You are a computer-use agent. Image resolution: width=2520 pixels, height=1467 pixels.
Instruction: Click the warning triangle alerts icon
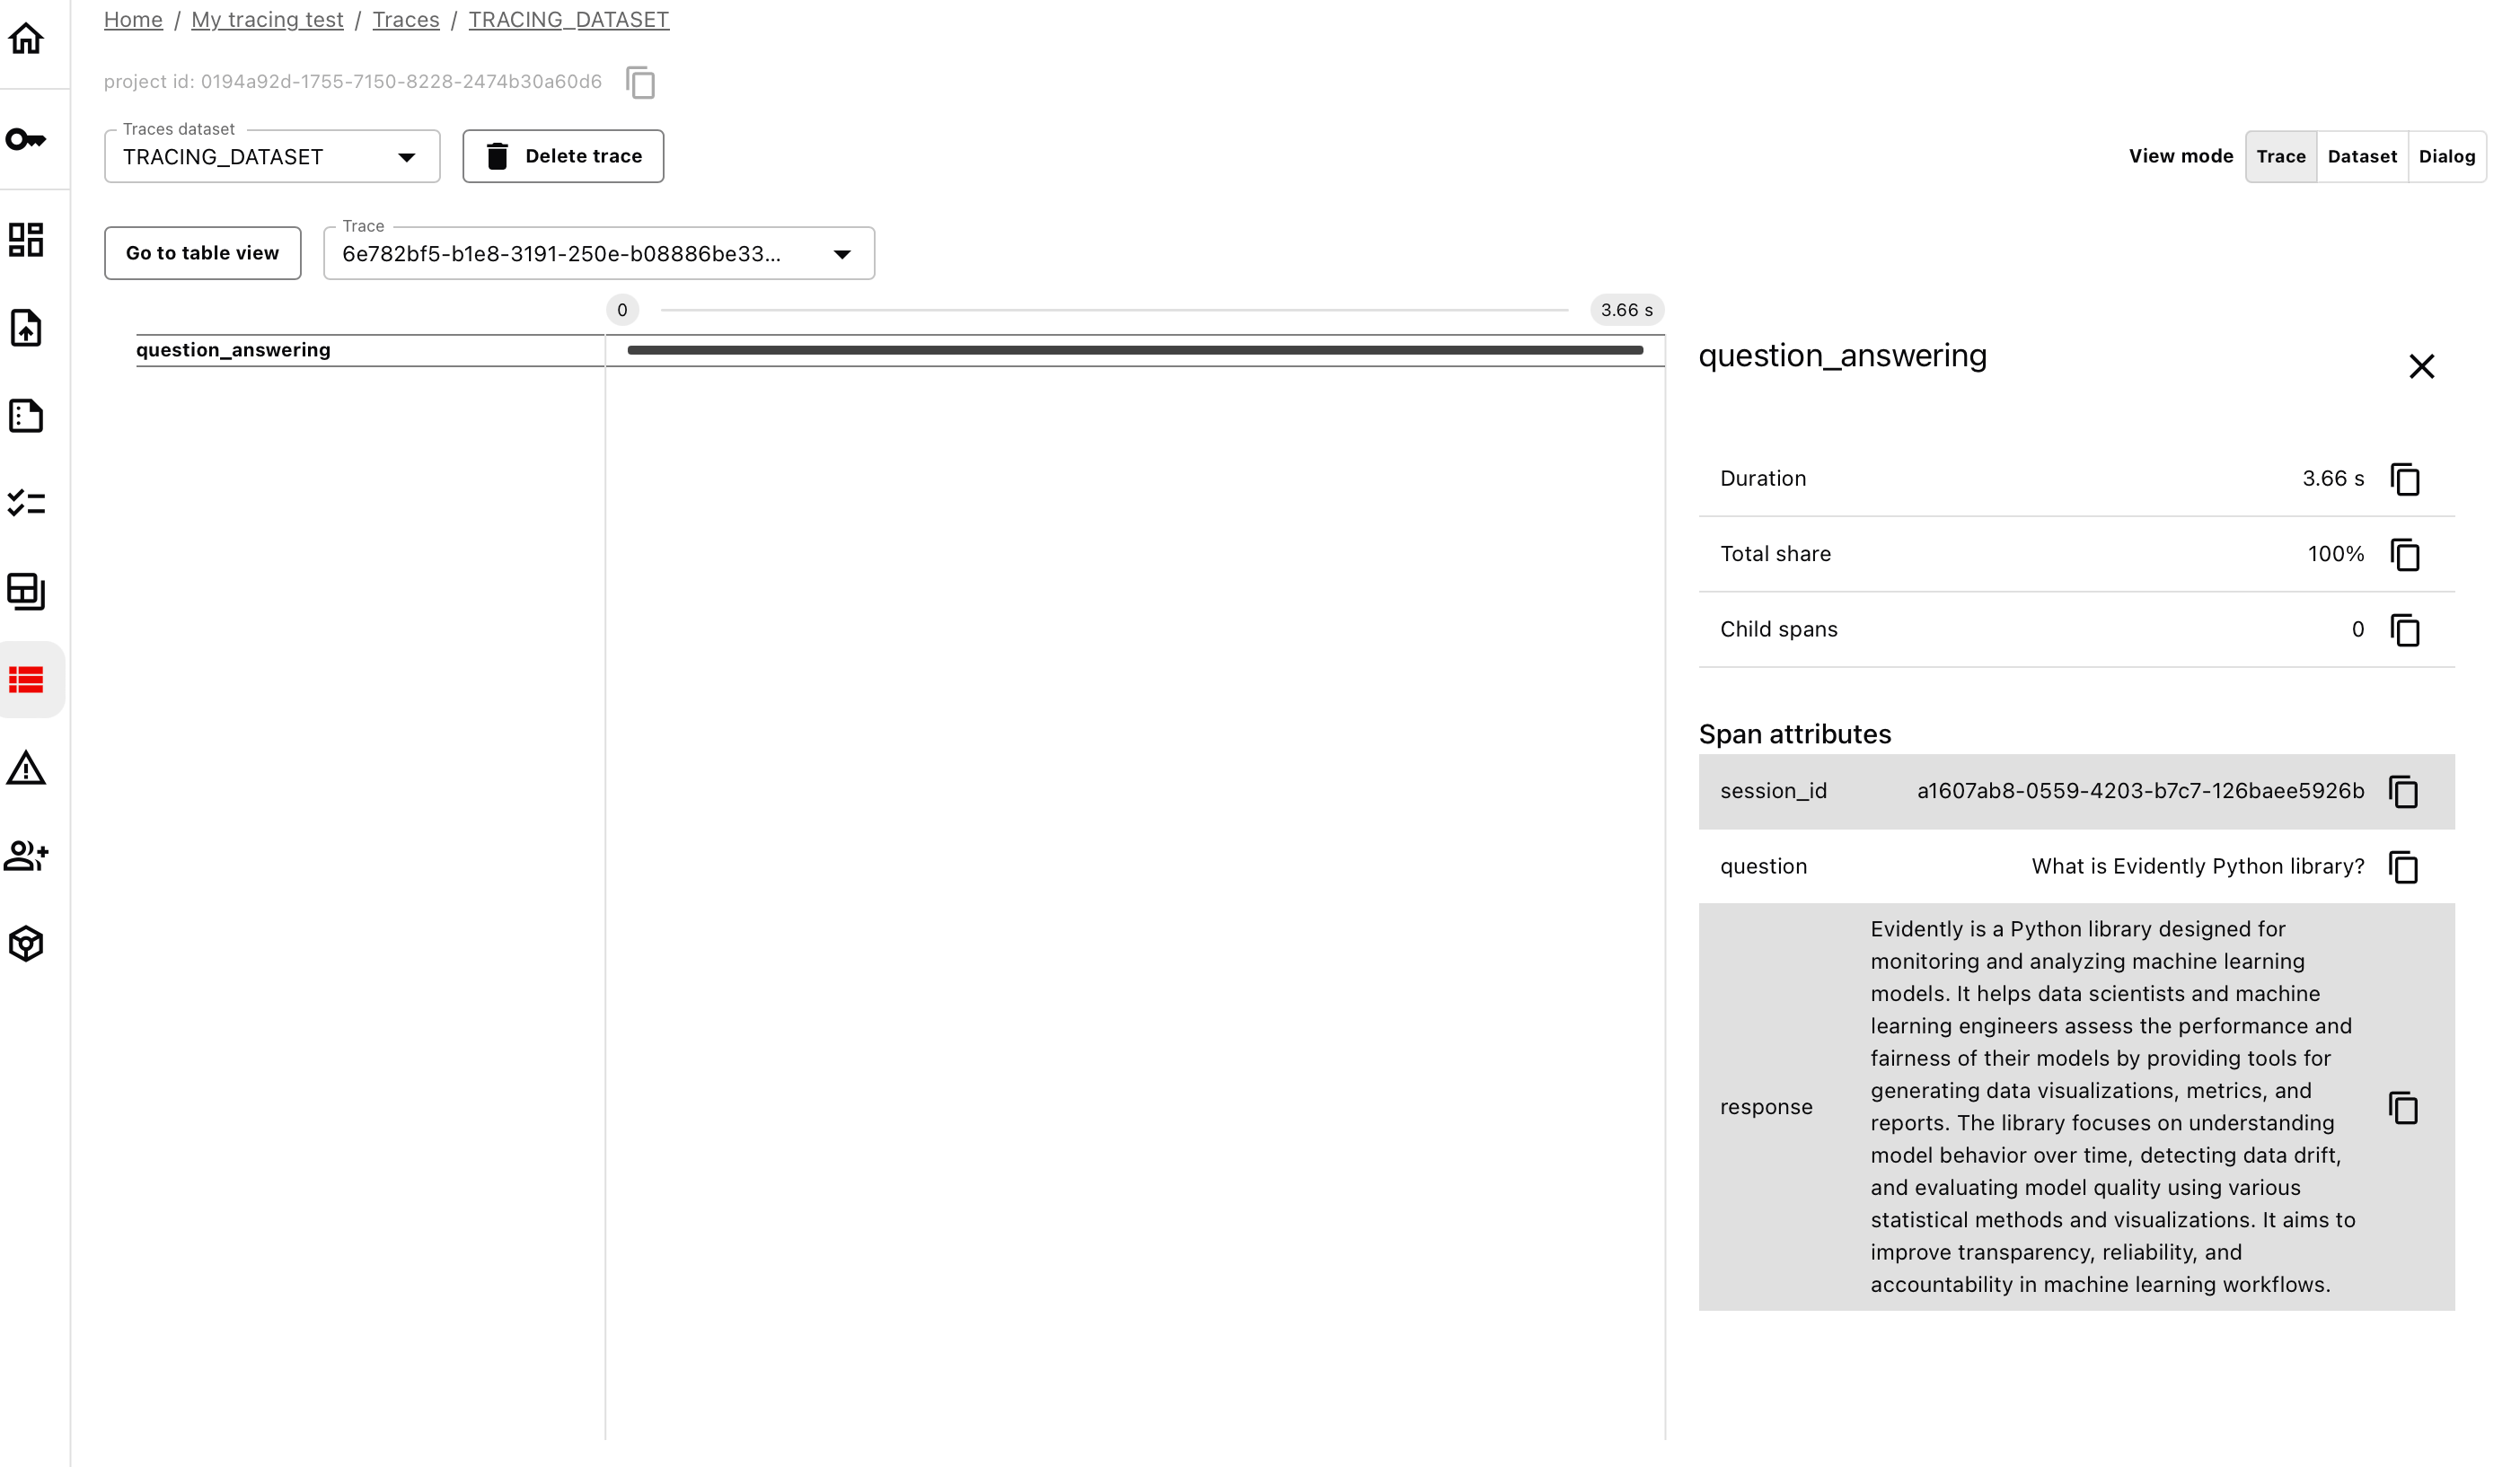coord(26,768)
